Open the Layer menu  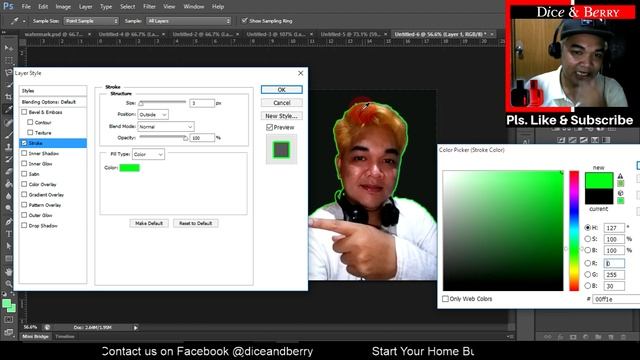pos(85,7)
